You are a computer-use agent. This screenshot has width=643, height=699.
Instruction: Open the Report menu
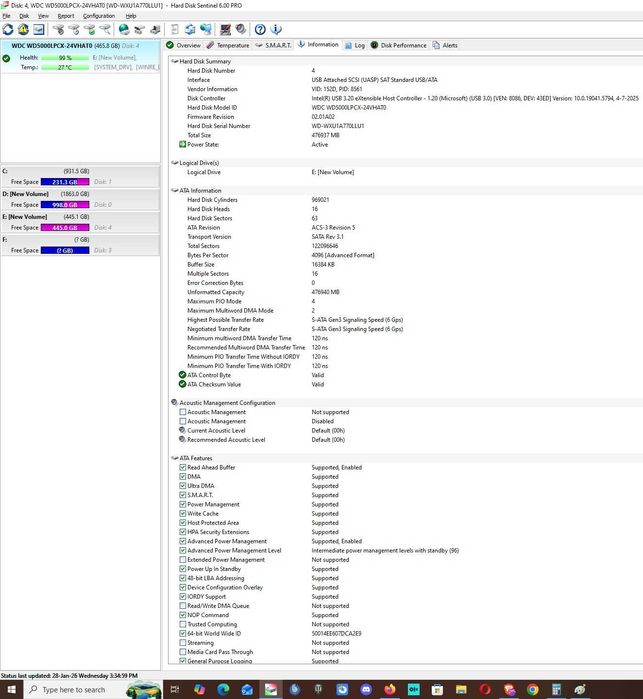tap(66, 16)
